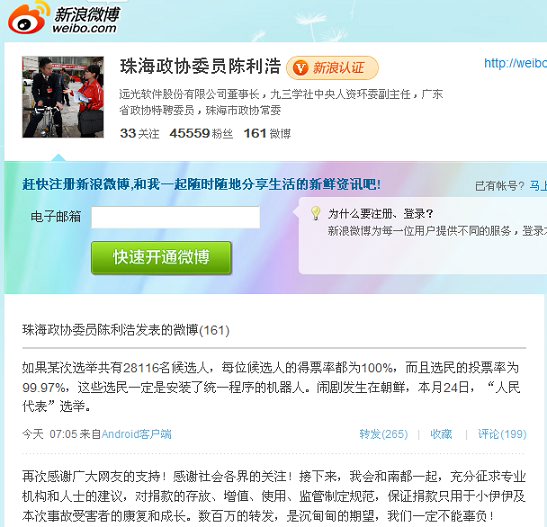Click the weibo.com logo text
This screenshot has width=547, height=527.
[x=84, y=28]
